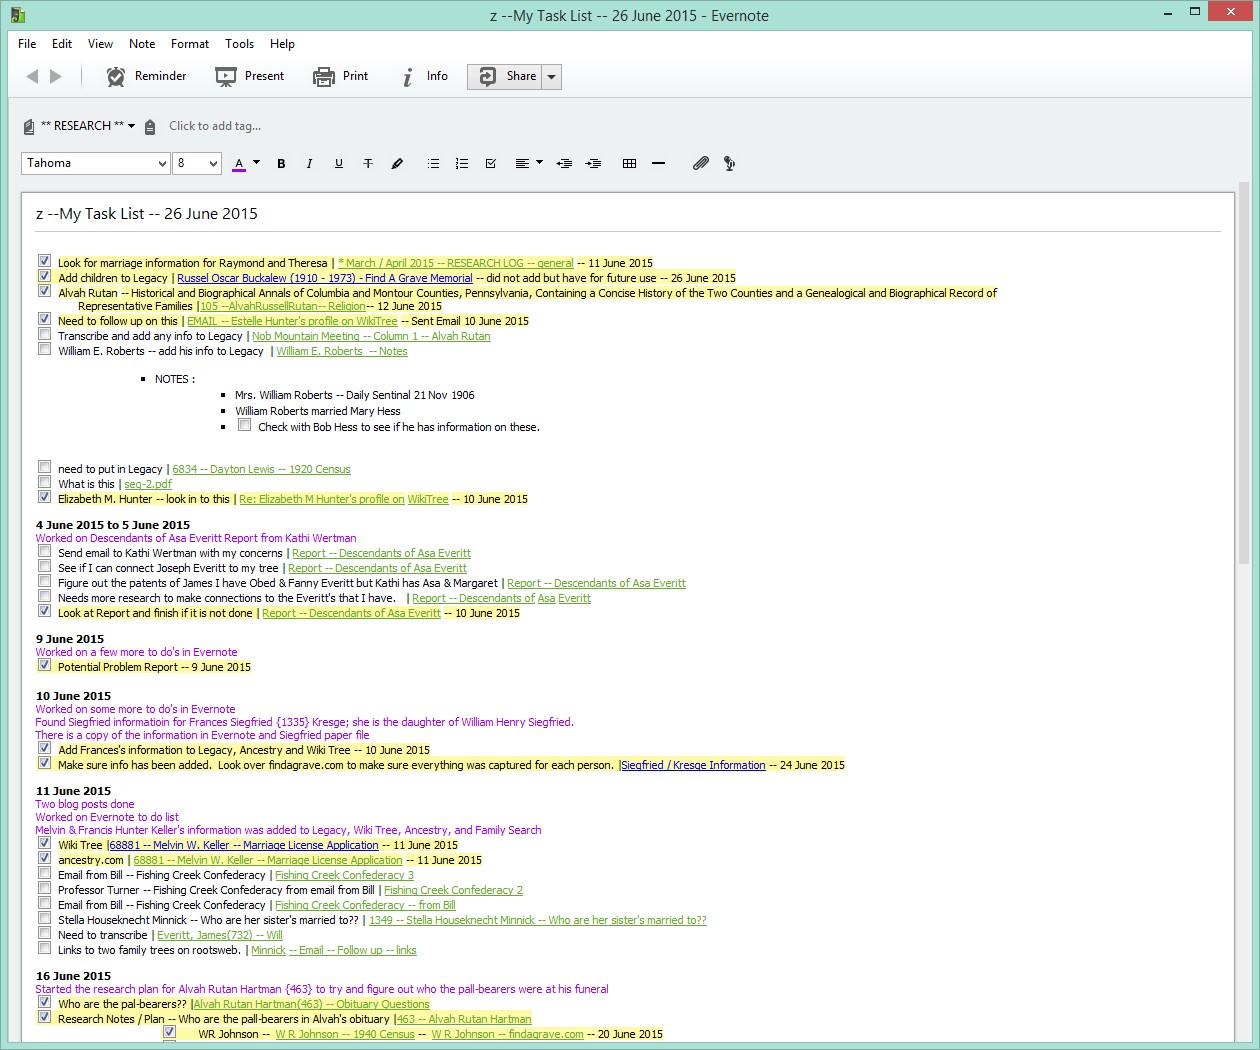The width and height of the screenshot is (1260, 1050).
Task: Open the File menu
Action: click(27, 44)
